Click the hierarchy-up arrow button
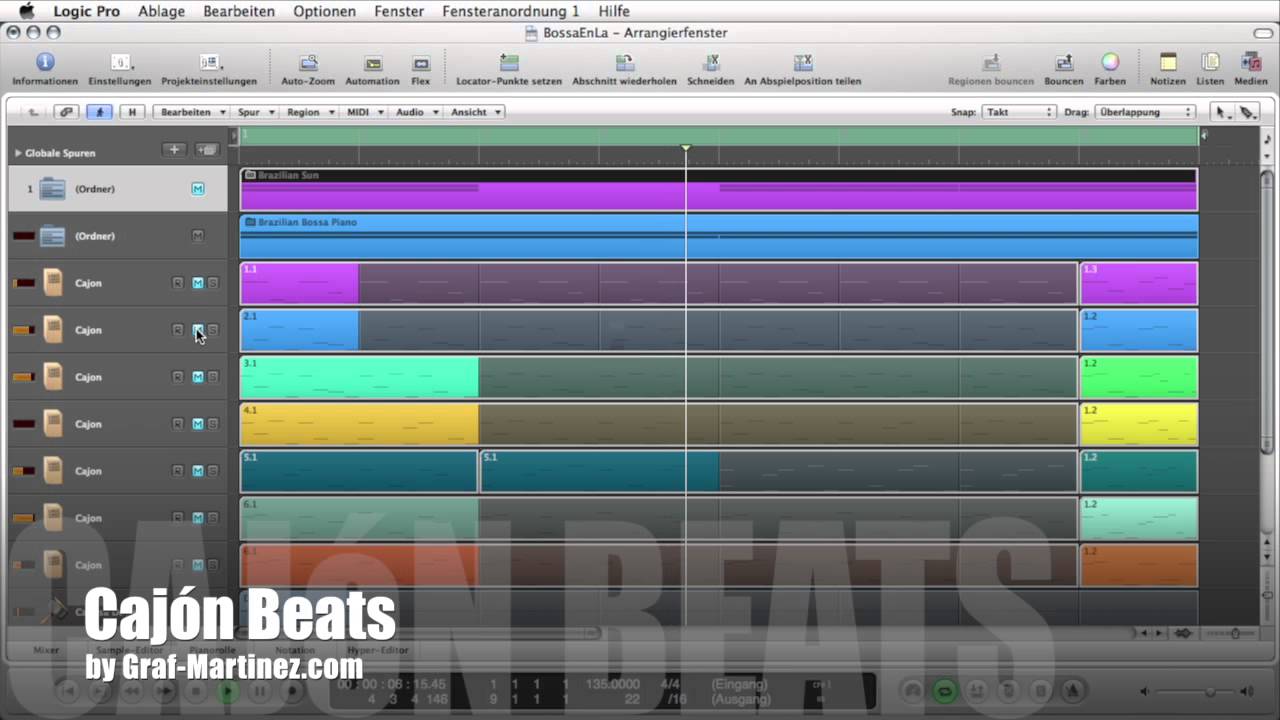Viewport: 1280px width, 720px height. (x=33, y=112)
